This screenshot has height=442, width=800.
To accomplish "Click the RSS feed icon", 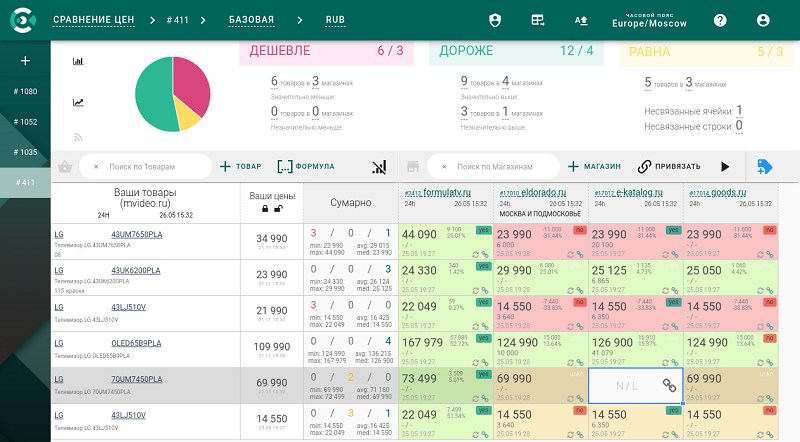I will [78, 137].
